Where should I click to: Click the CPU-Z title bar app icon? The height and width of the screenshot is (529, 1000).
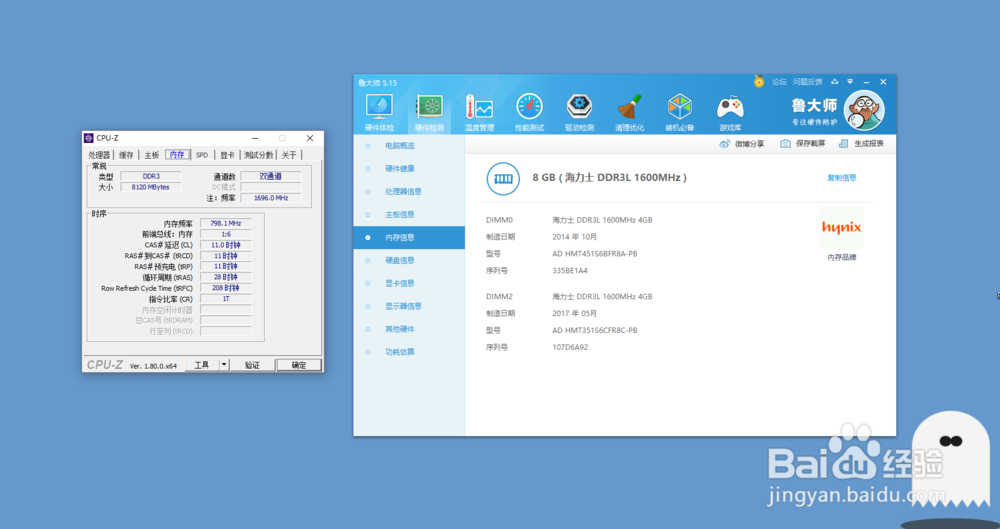(x=89, y=138)
